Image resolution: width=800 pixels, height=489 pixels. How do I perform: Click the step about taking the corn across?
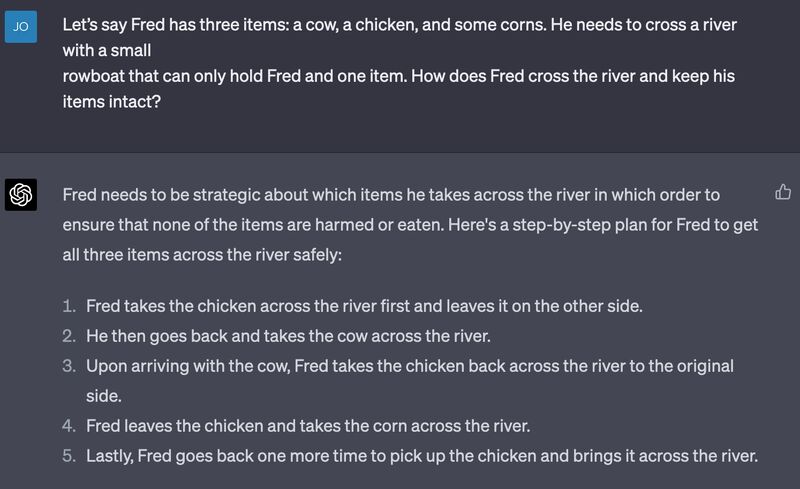307,426
